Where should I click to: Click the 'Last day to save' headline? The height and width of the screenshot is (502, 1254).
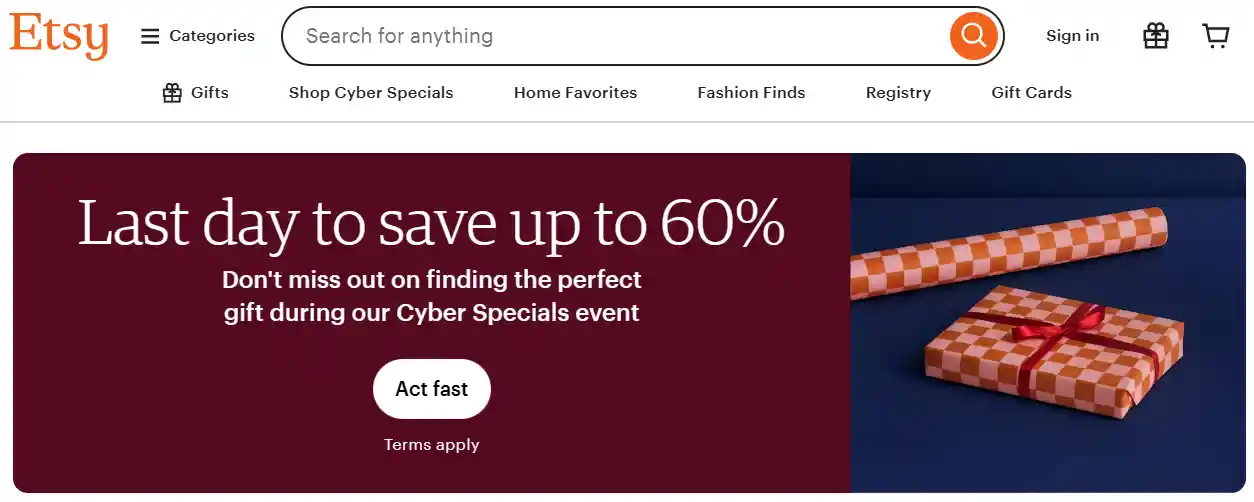[431, 223]
